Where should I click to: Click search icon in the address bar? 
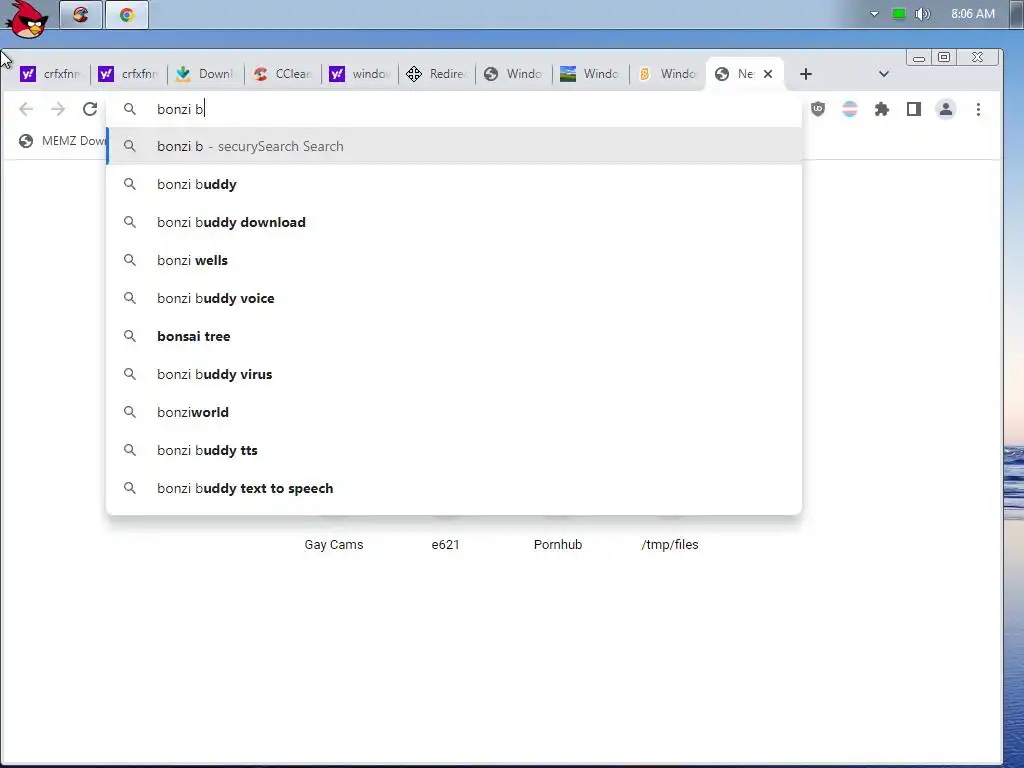tap(130, 109)
